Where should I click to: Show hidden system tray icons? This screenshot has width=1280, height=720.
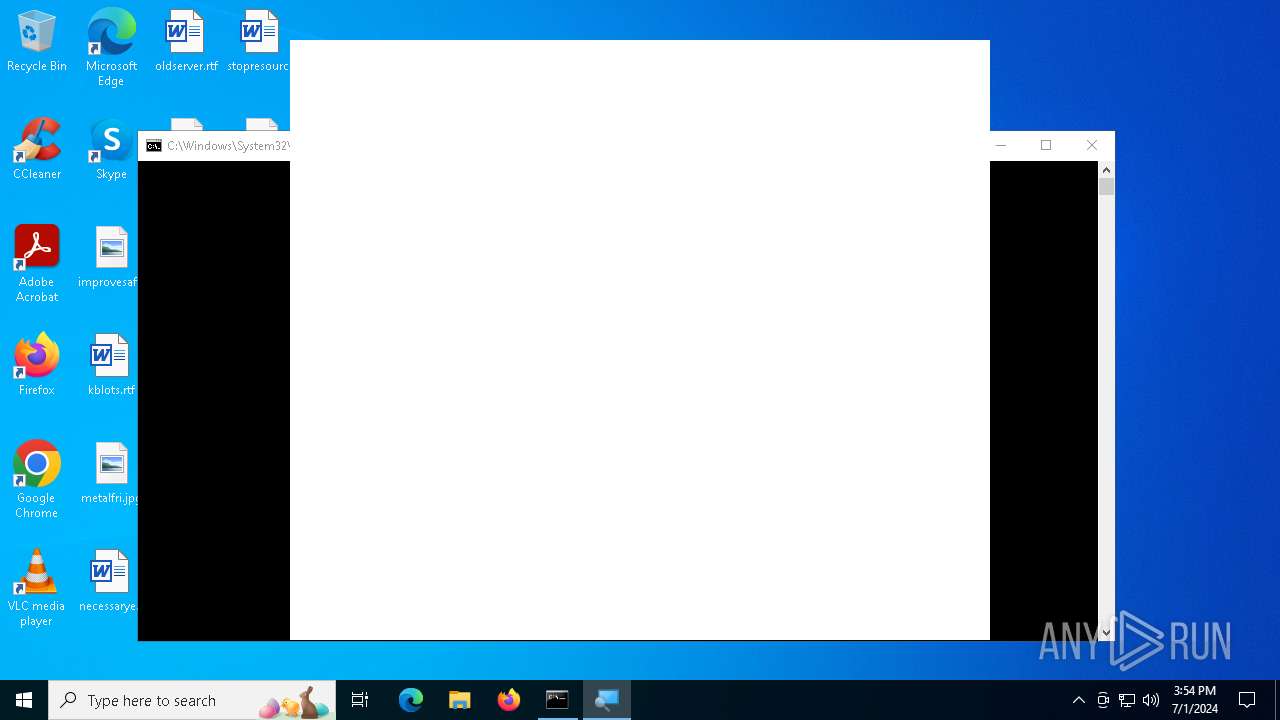point(1078,700)
